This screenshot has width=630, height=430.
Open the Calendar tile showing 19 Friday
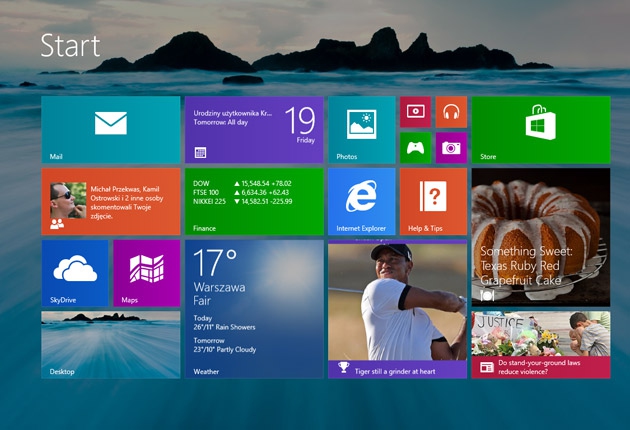[x=254, y=130]
